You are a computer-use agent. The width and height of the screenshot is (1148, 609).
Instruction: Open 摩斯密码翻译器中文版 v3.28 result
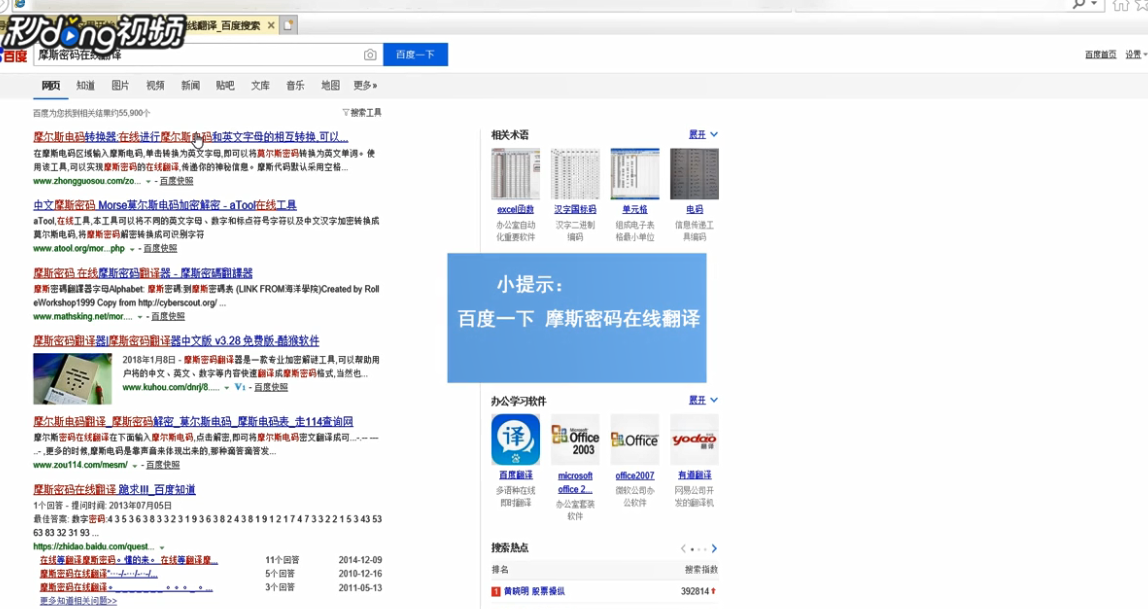coord(176,340)
